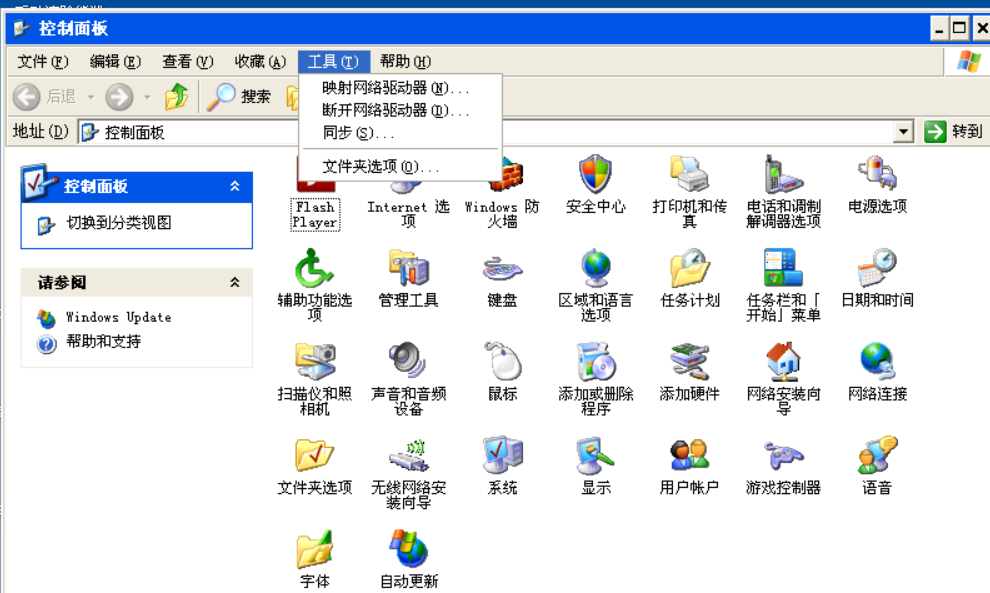The width and height of the screenshot is (990, 593).
Task: Choose 文件夹选项(O) from Tools menu
Action: tap(400, 167)
